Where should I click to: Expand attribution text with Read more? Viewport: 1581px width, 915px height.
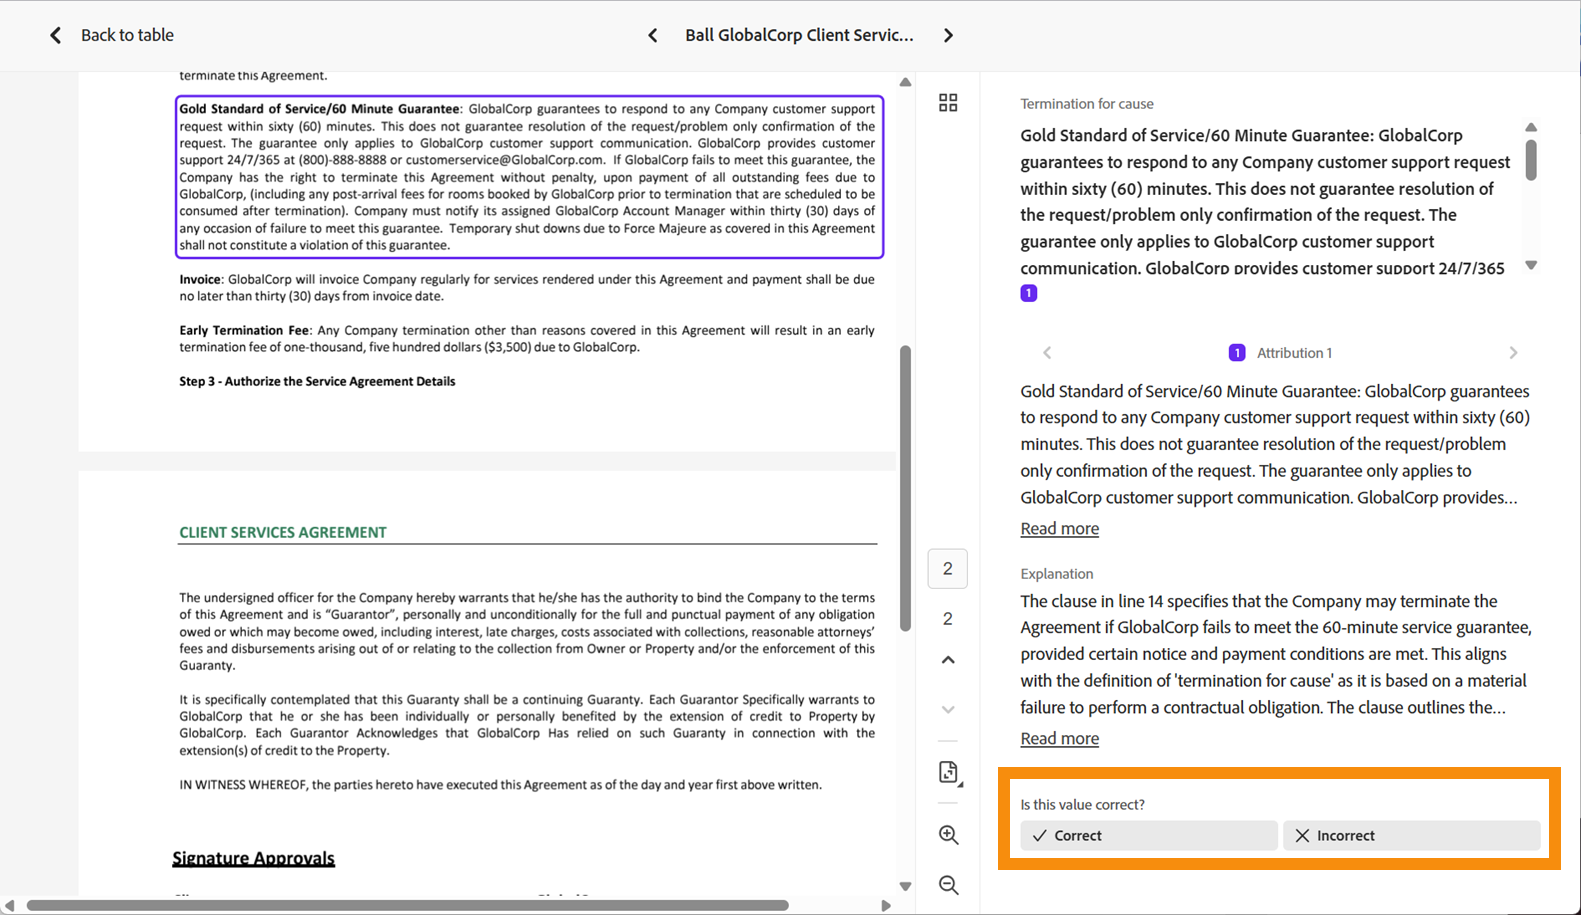point(1059,528)
